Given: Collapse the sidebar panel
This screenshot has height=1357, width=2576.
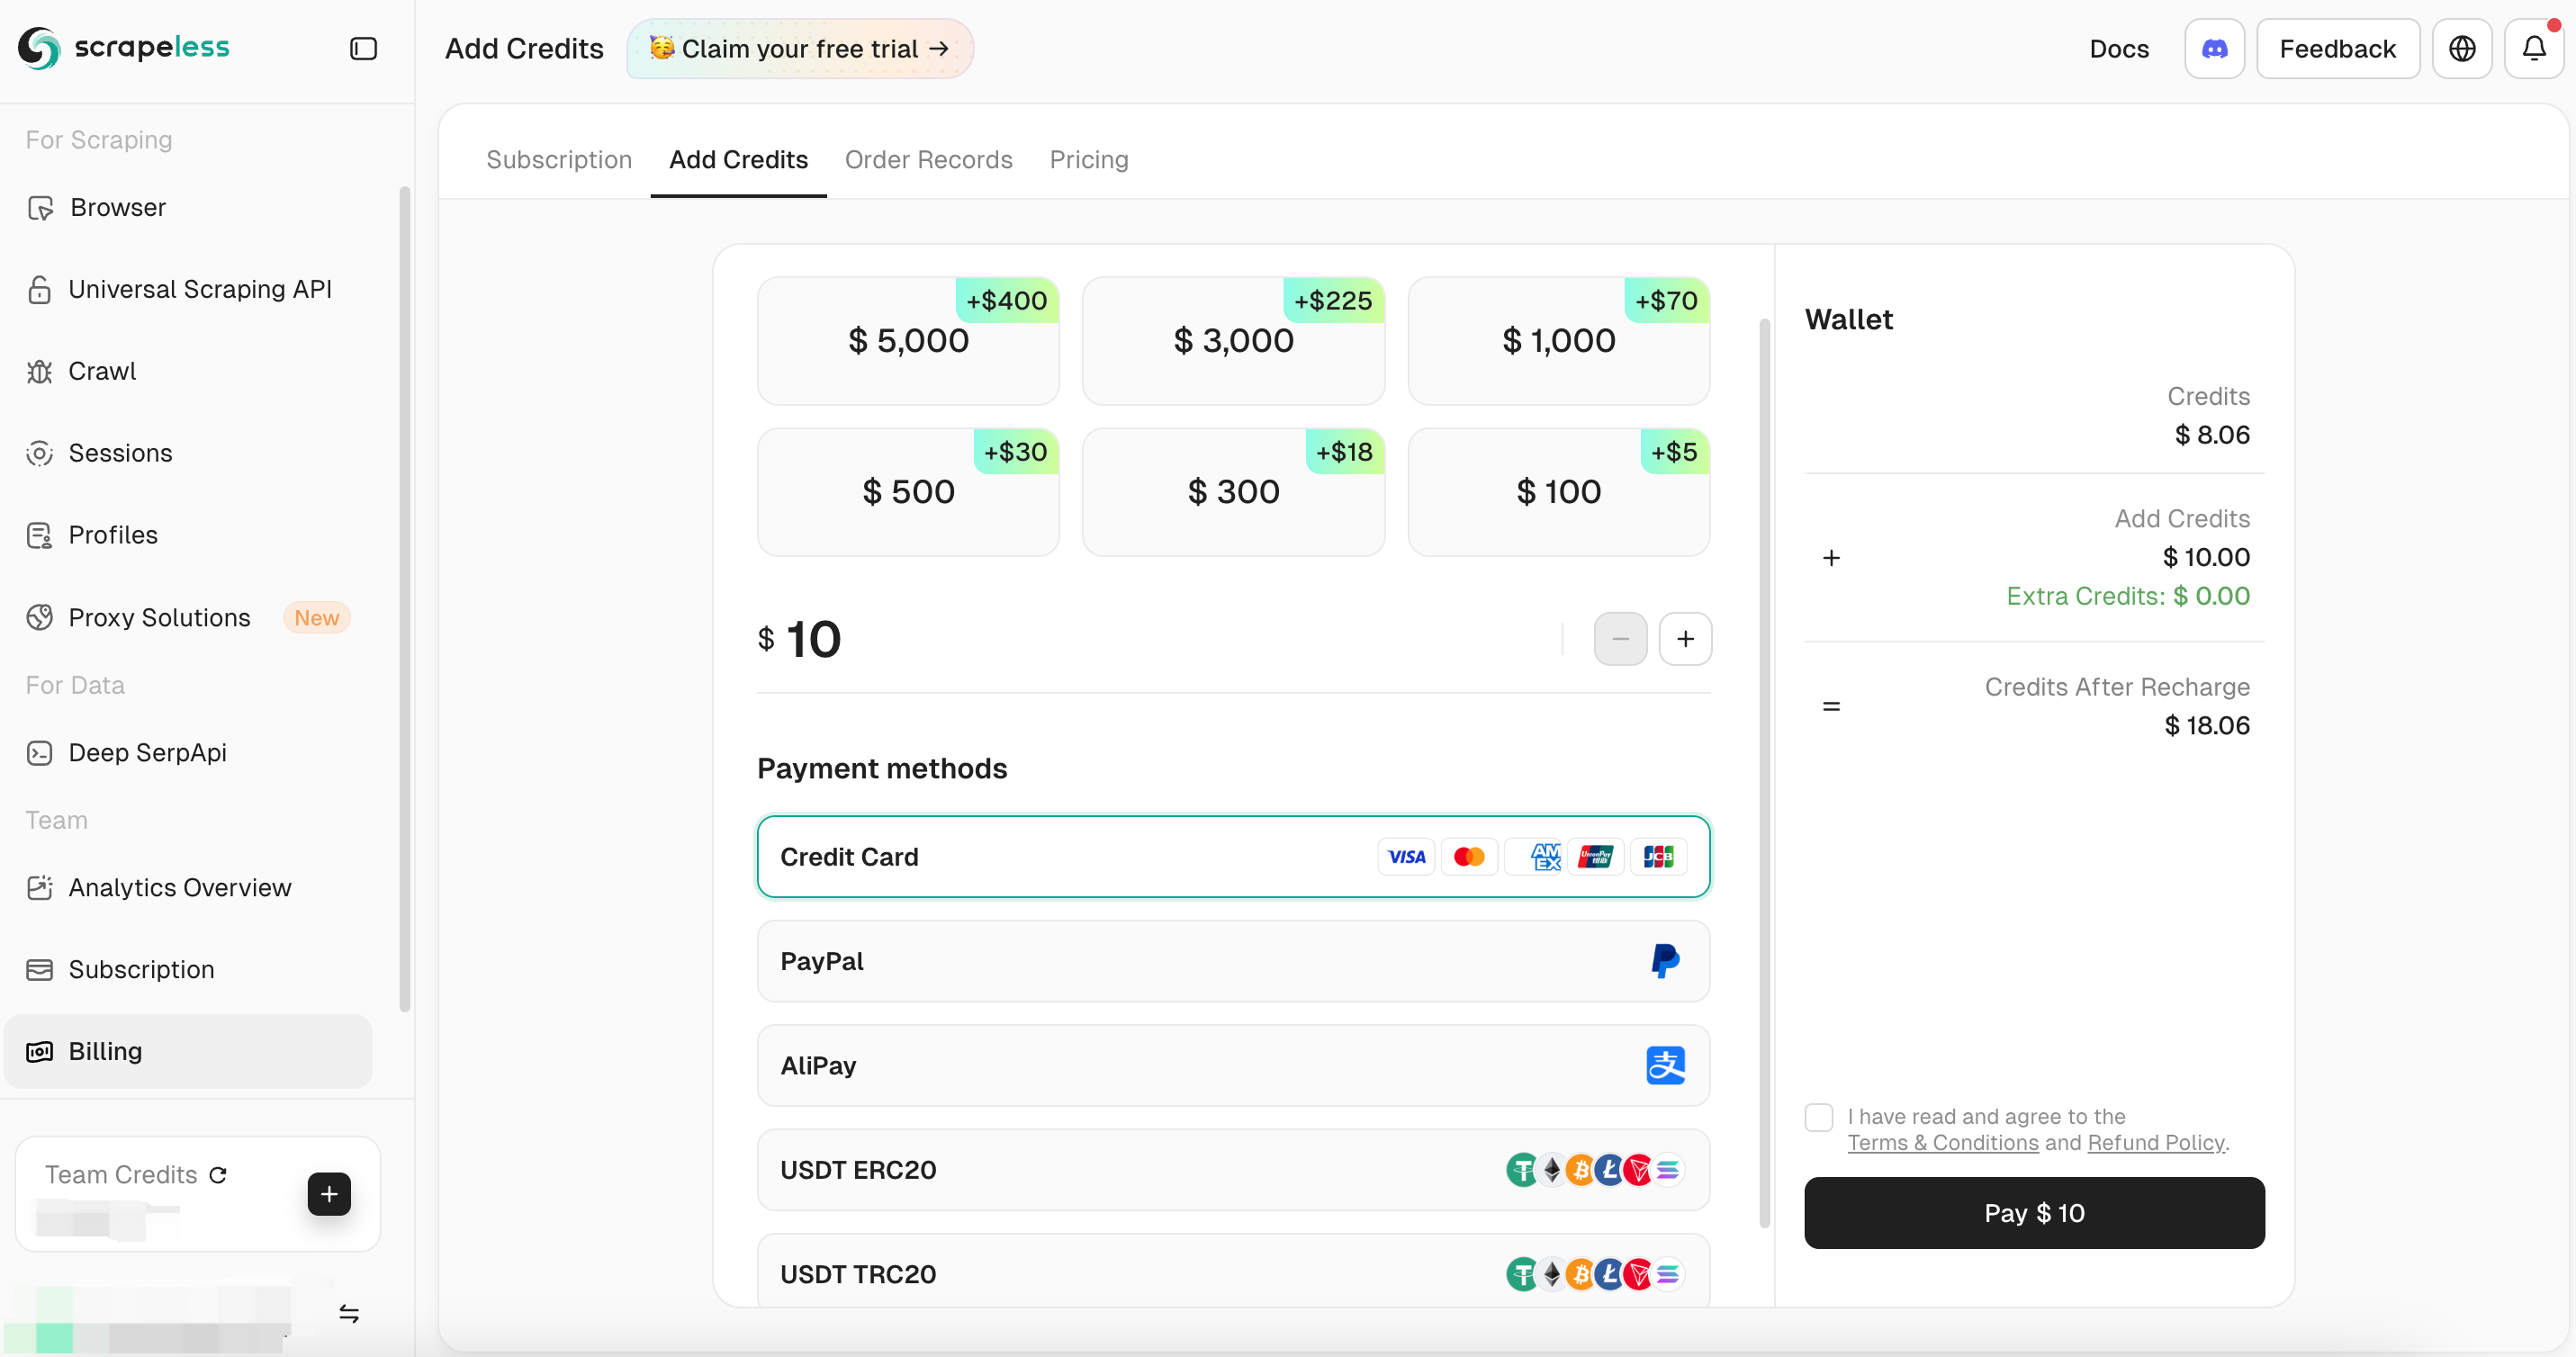Looking at the screenshot, I should (x=364, y=48).
